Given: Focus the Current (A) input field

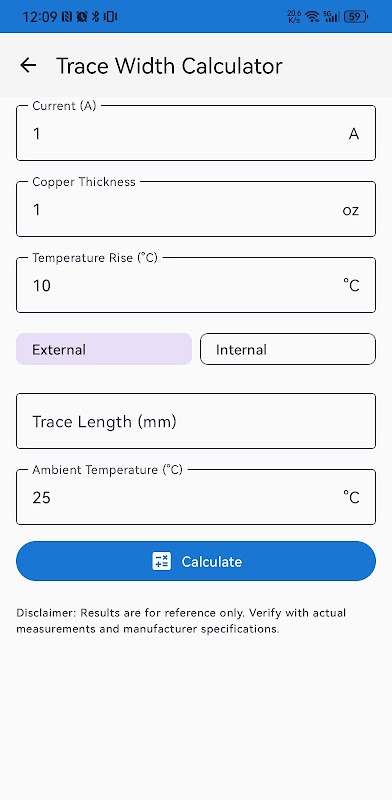Looking at the screenshot, I should [x=196, y=133].
